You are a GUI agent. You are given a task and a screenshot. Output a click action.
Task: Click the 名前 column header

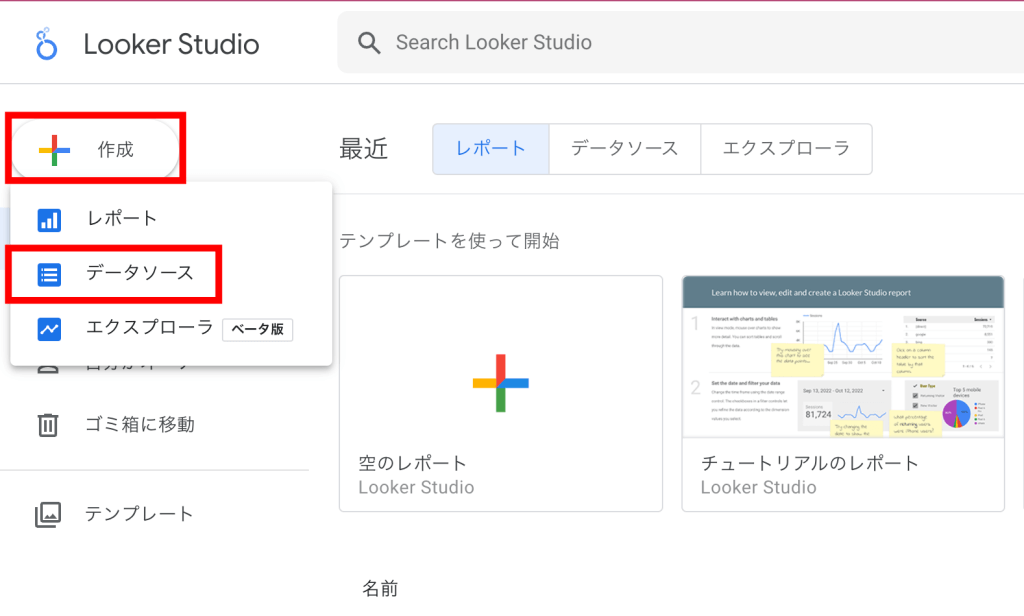[380, 589]
